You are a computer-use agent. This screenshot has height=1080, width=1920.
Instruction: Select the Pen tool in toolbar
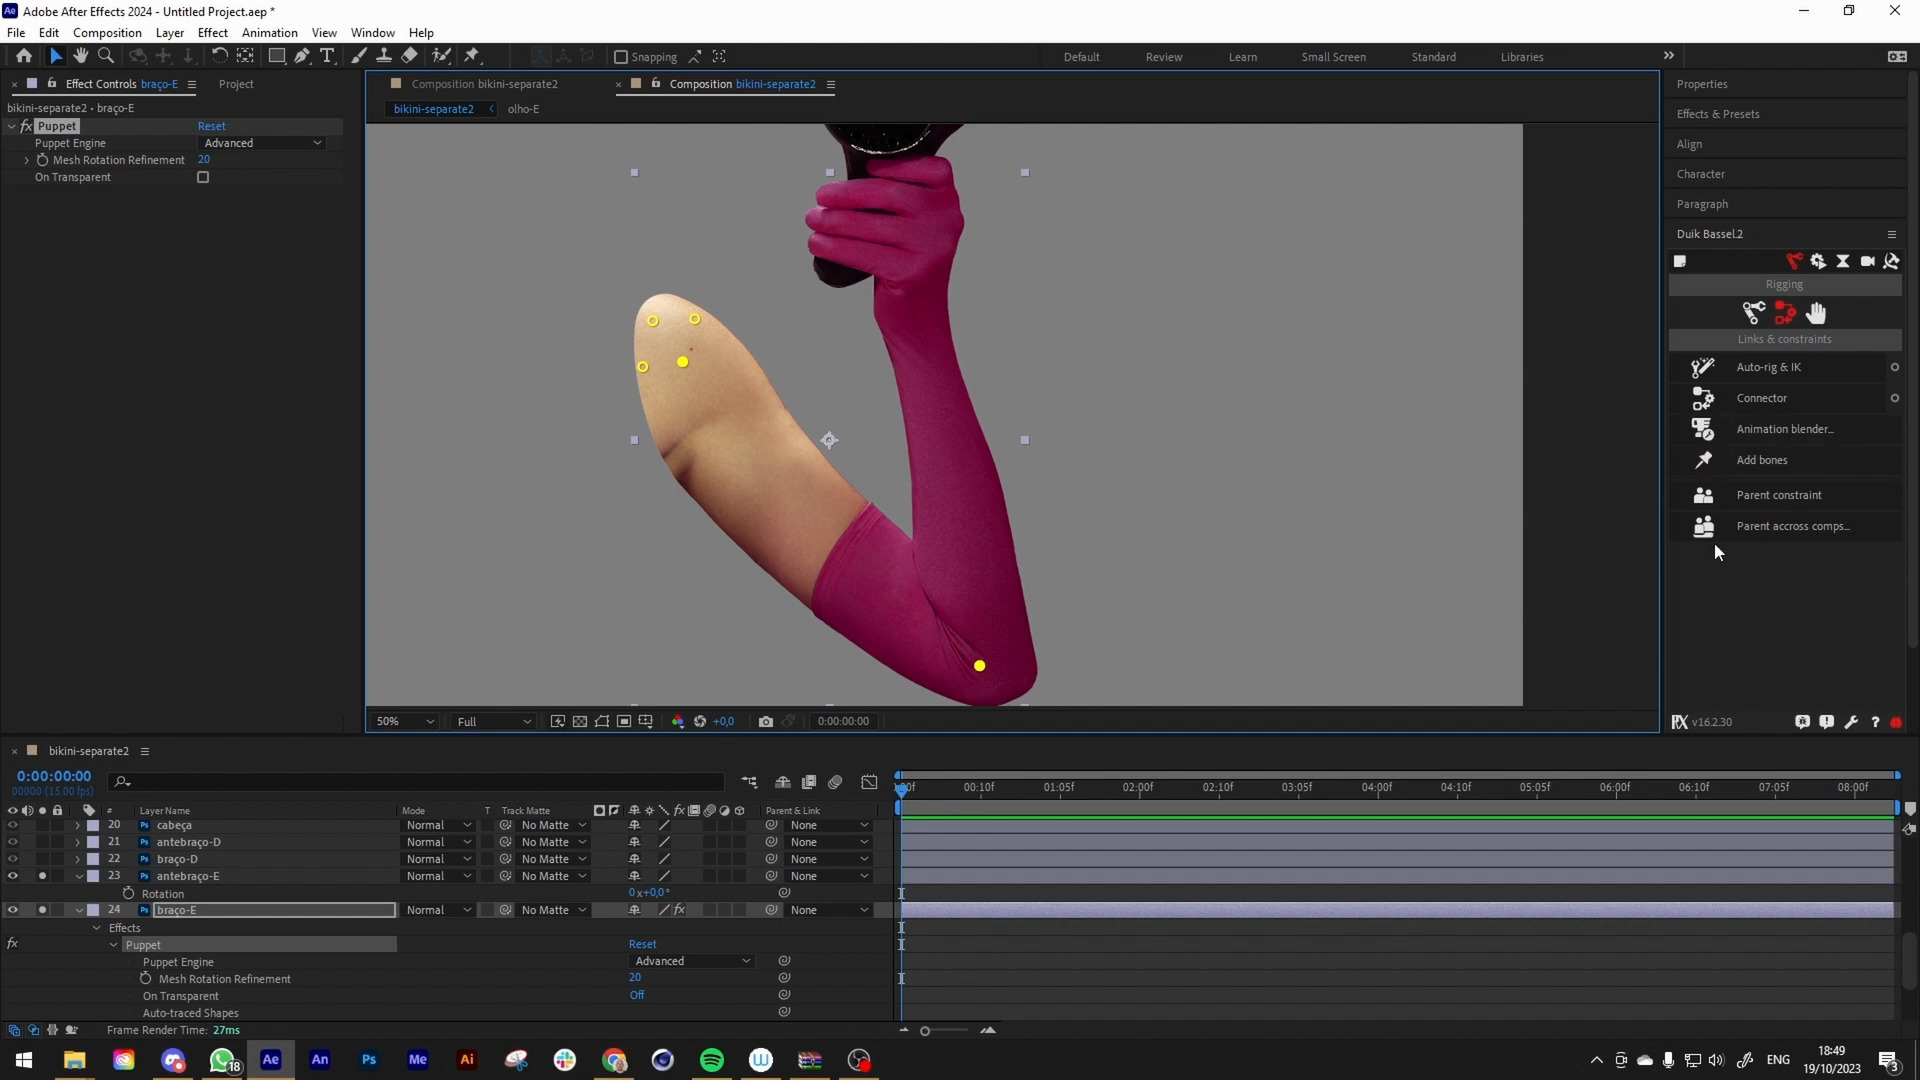(302, 56)
